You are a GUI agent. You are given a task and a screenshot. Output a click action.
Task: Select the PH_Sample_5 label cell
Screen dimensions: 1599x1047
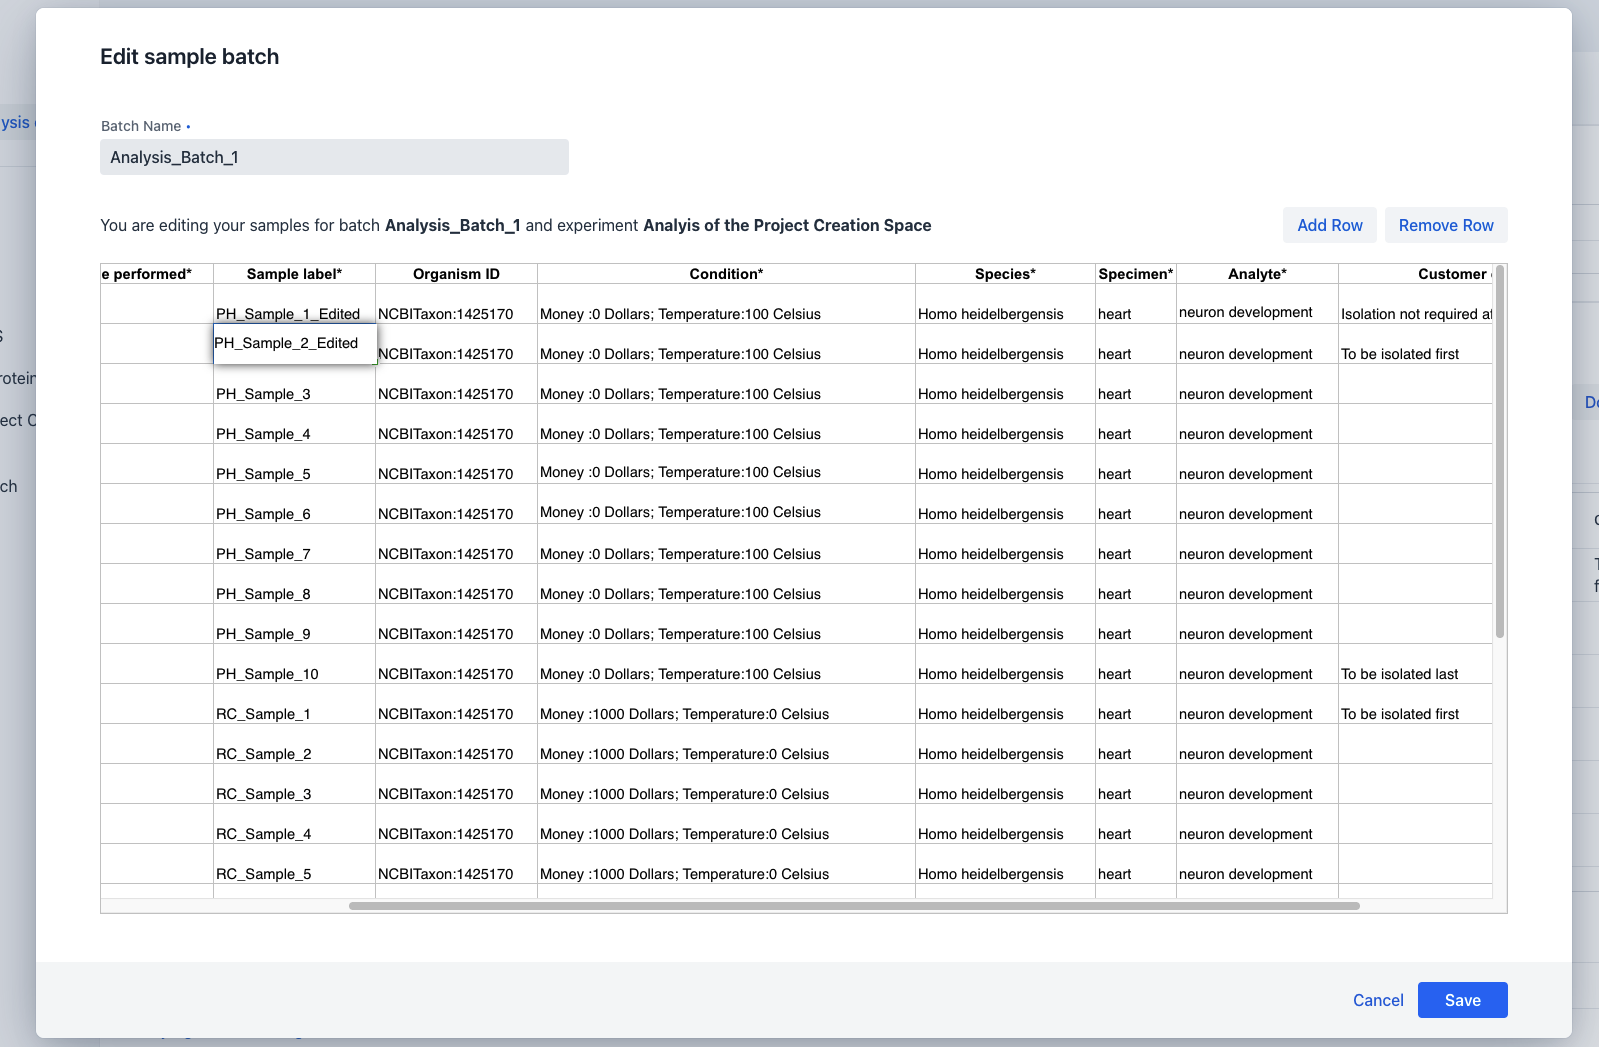point(294,464)
